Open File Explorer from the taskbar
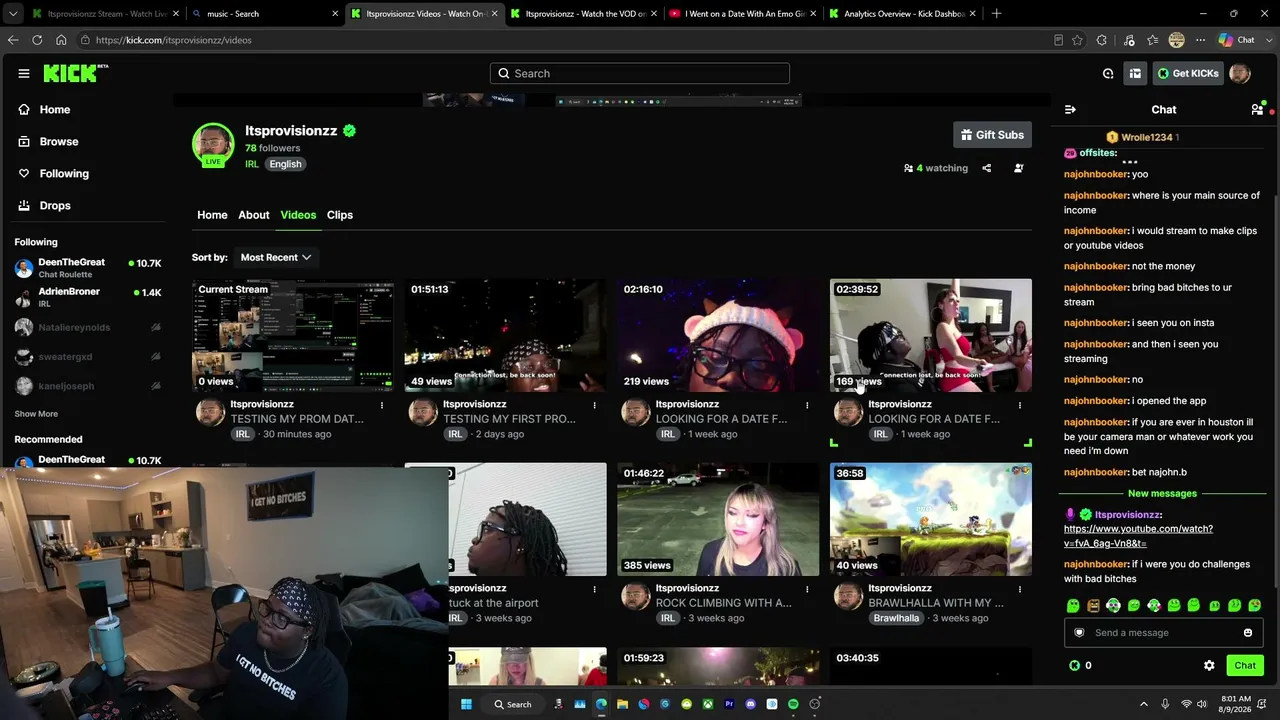 [622, 704]
